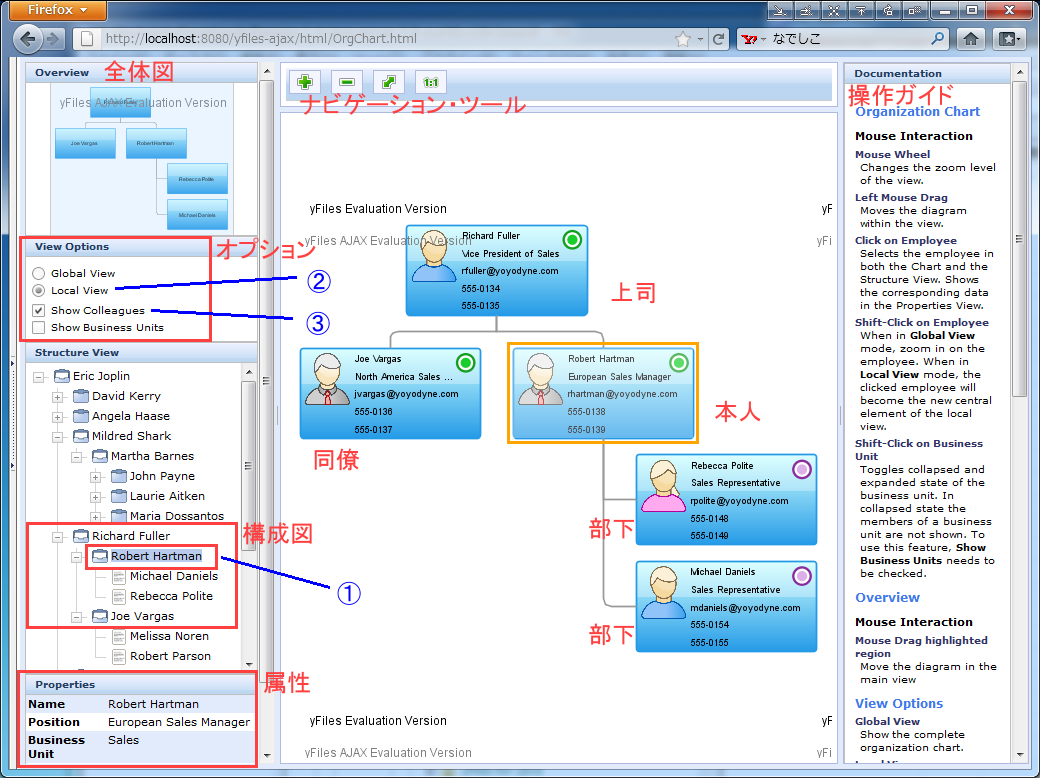This screenshot has width=1040, height=778.
Task: Expand the David Kerry tree node
Action: (x=58, y=396)
